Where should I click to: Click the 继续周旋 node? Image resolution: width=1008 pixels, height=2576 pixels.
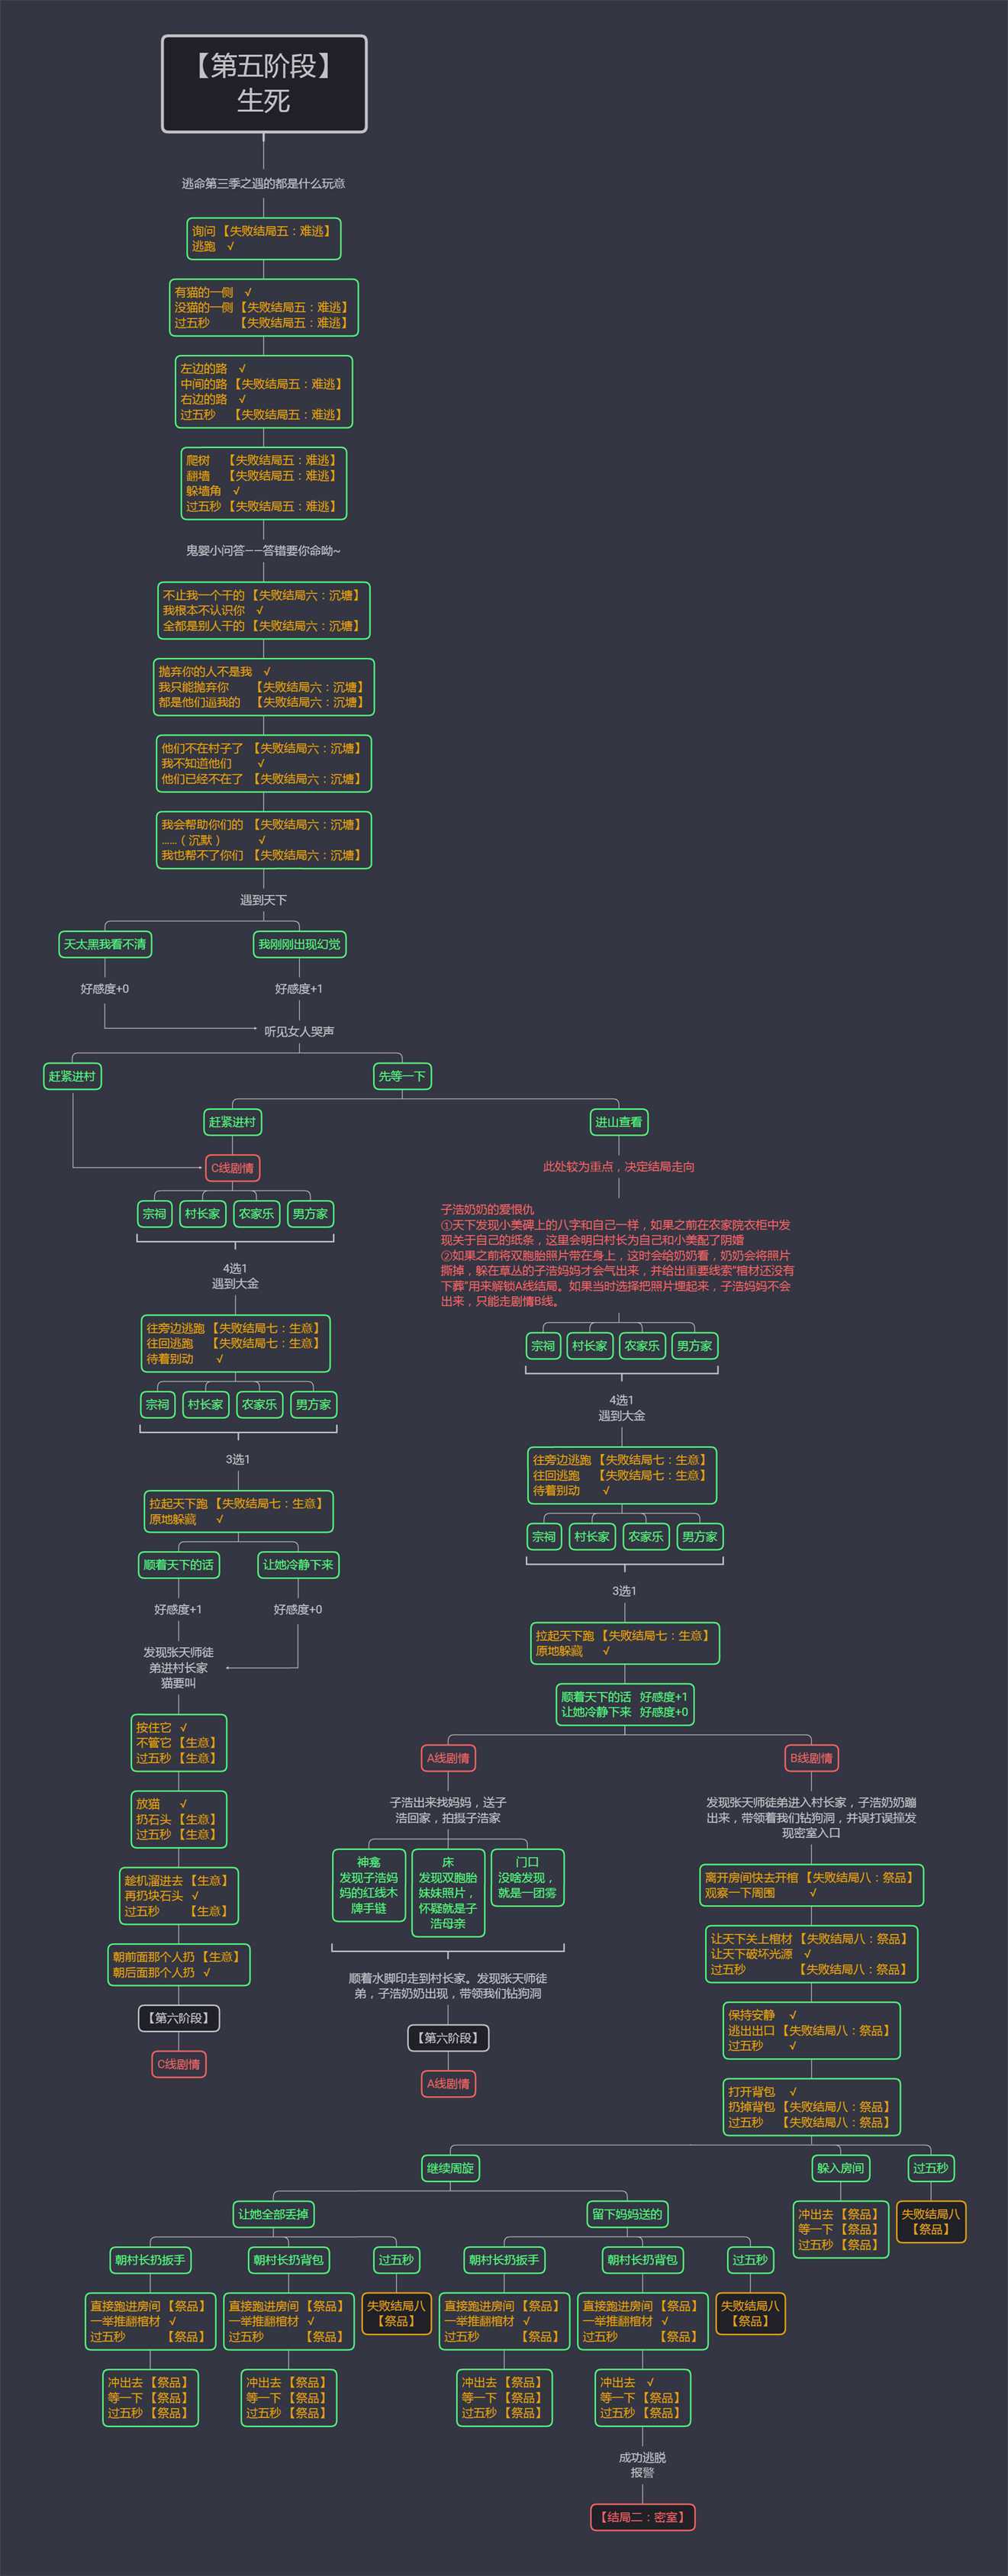[x=451, y=2168]
